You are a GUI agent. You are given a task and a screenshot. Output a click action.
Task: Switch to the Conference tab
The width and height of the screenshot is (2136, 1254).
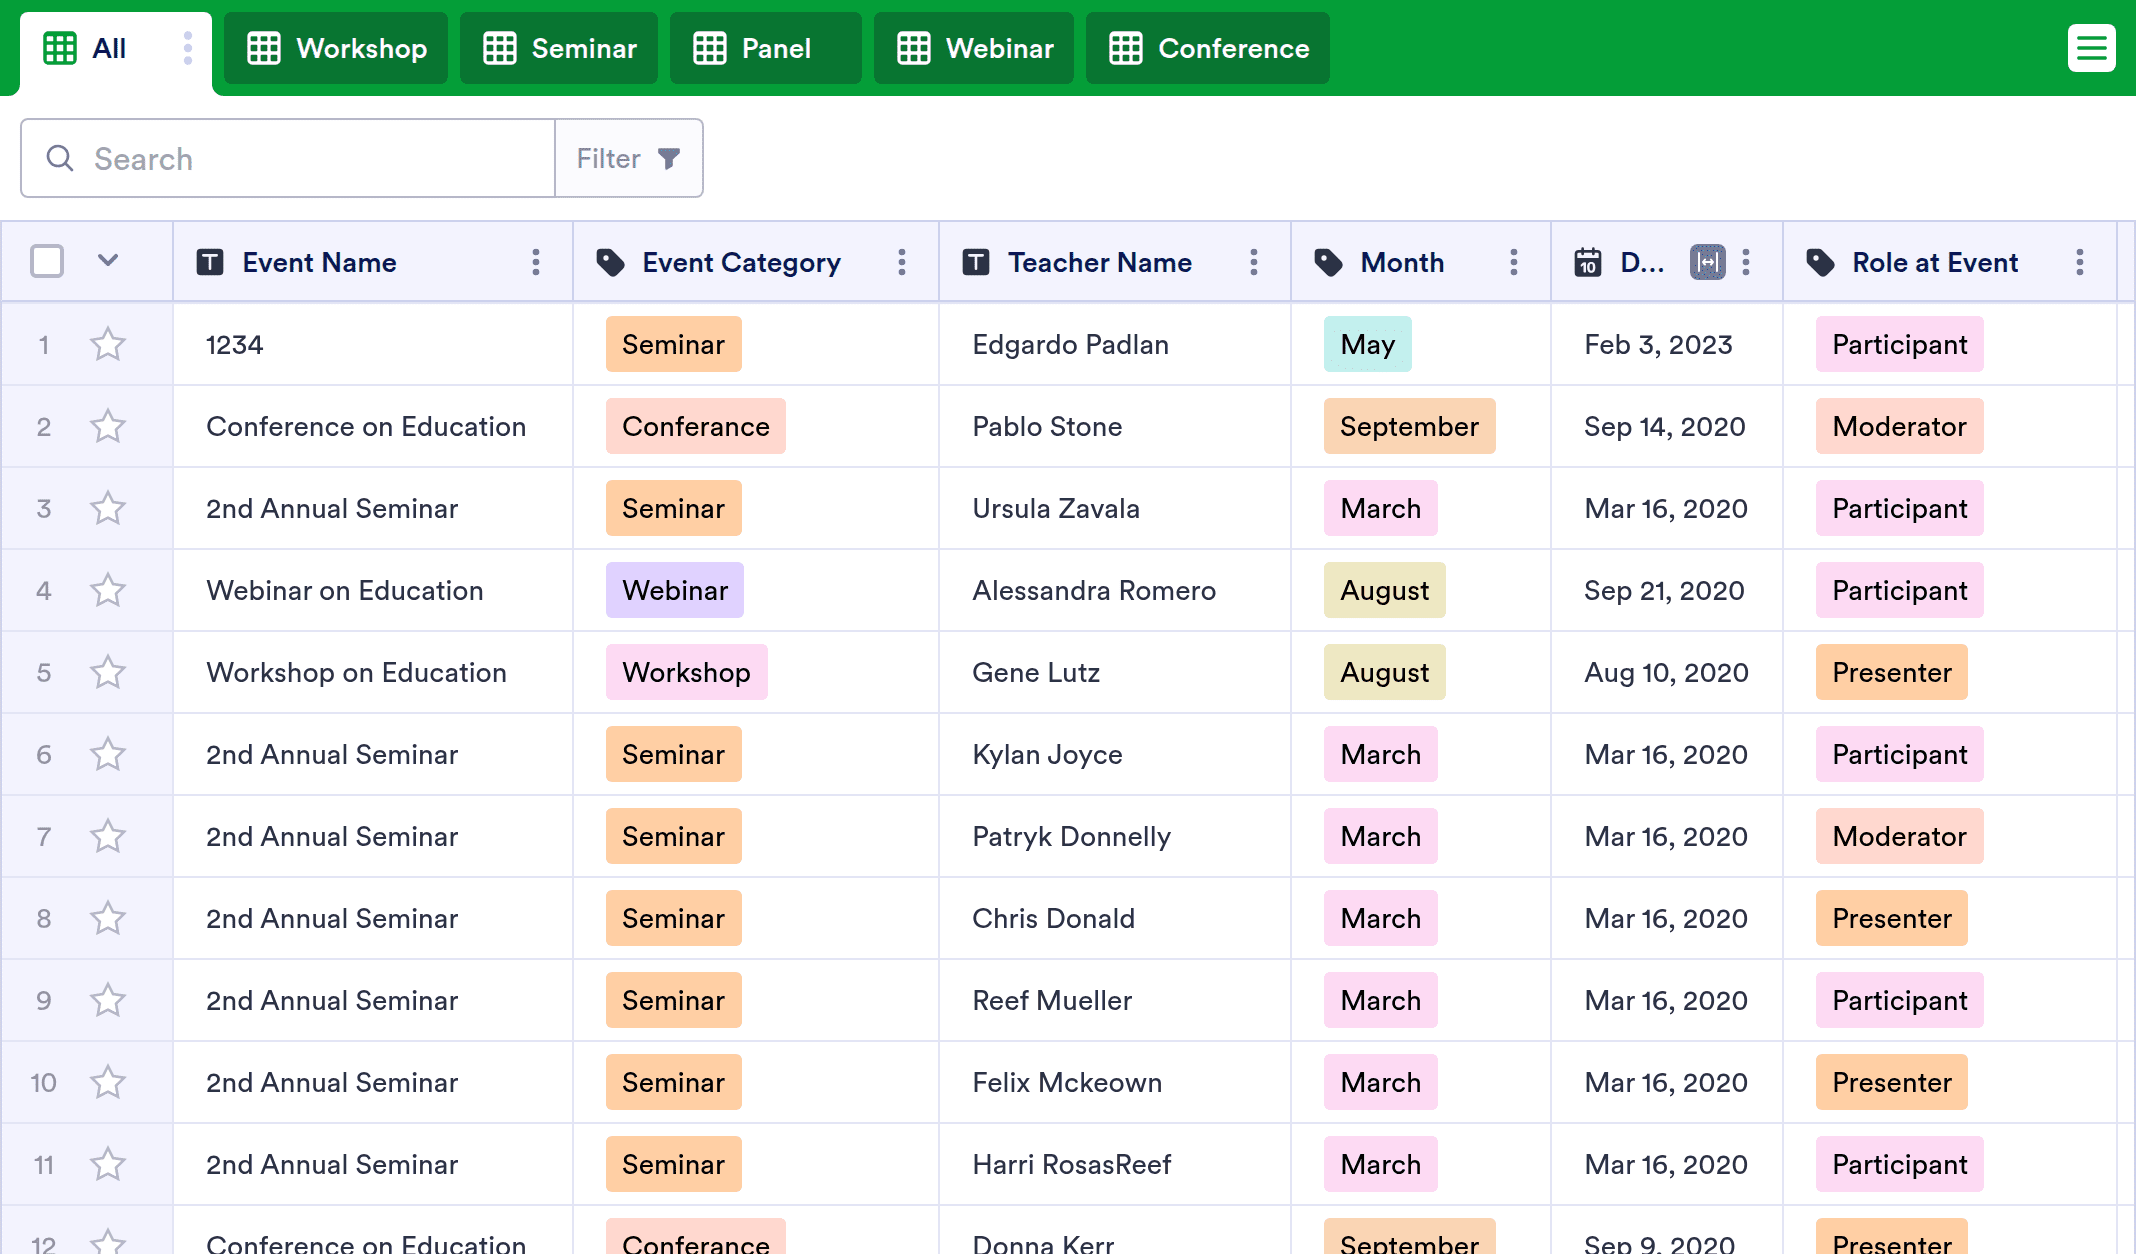point(1208,48)
